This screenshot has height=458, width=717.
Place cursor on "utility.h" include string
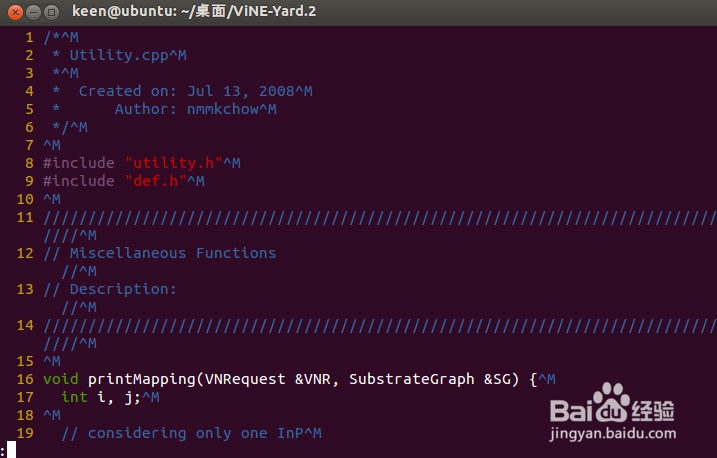click(173, 163)
